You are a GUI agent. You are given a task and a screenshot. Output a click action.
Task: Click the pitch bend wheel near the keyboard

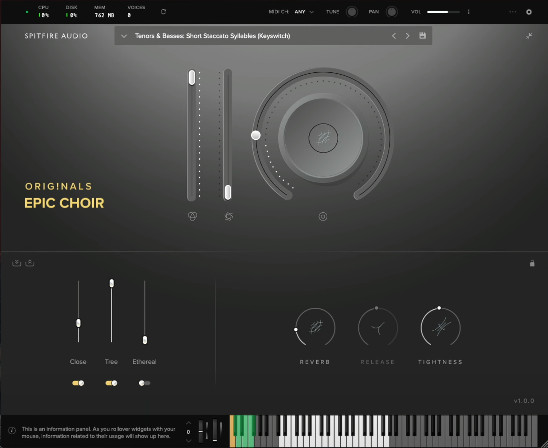coord(201,431)
